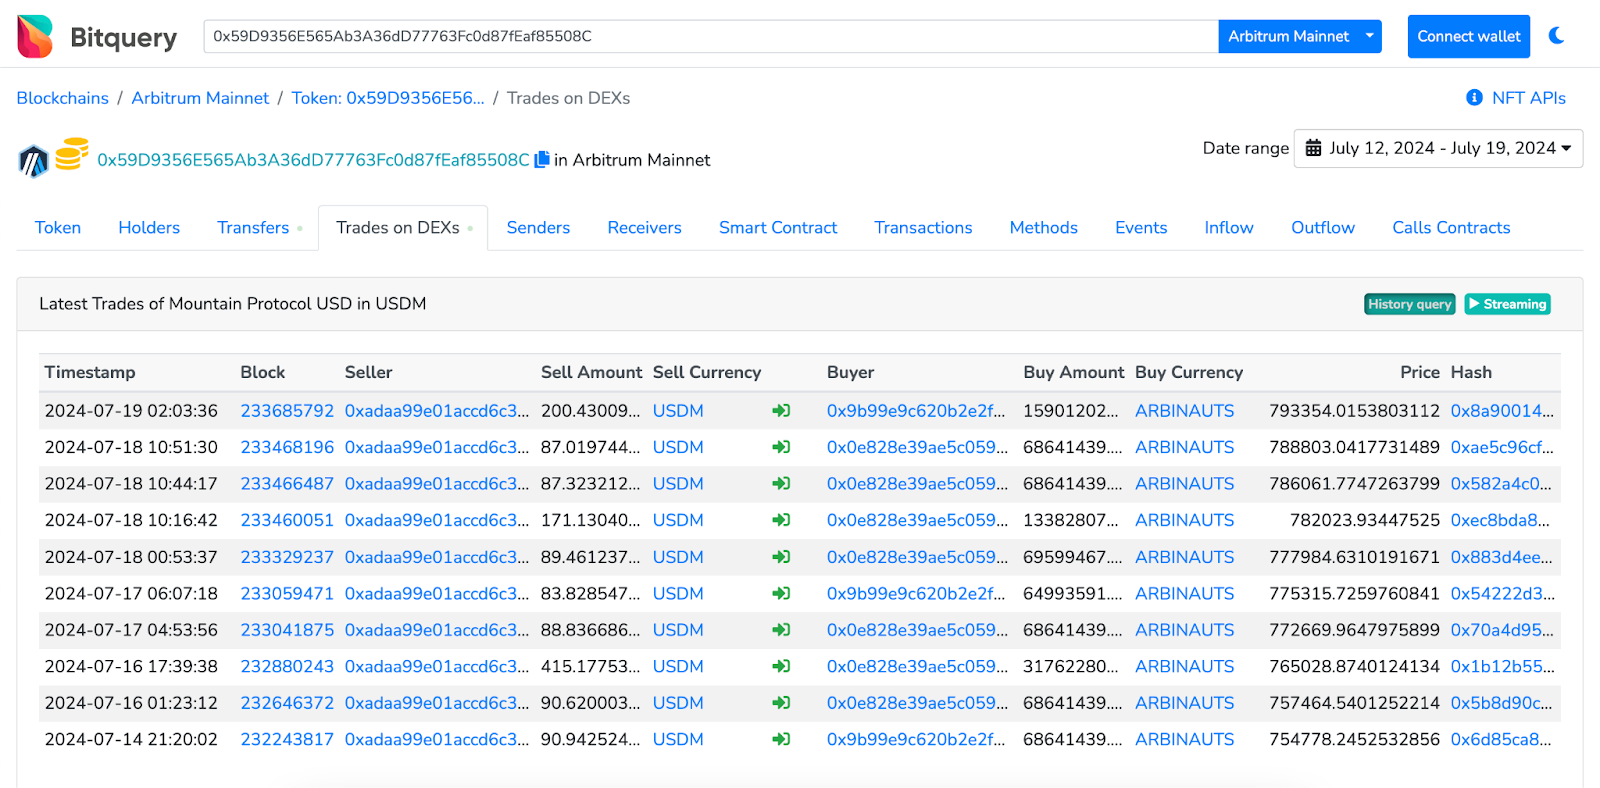Click trade arrow icon in block 233685792 row
This screenshot has width=1600, height=788.
pyautogui.click(x=781, y=411)
